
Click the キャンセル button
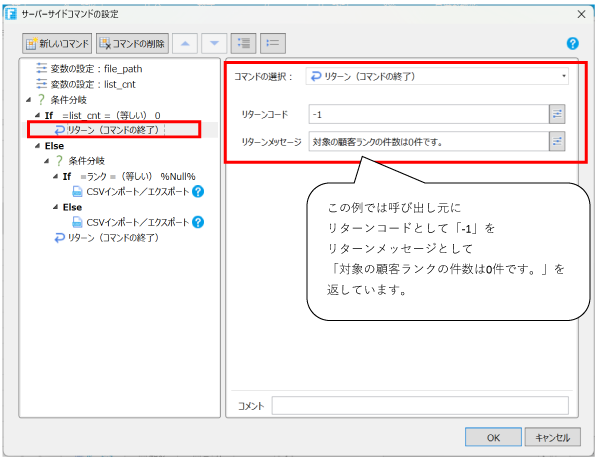tap(553, 437)
